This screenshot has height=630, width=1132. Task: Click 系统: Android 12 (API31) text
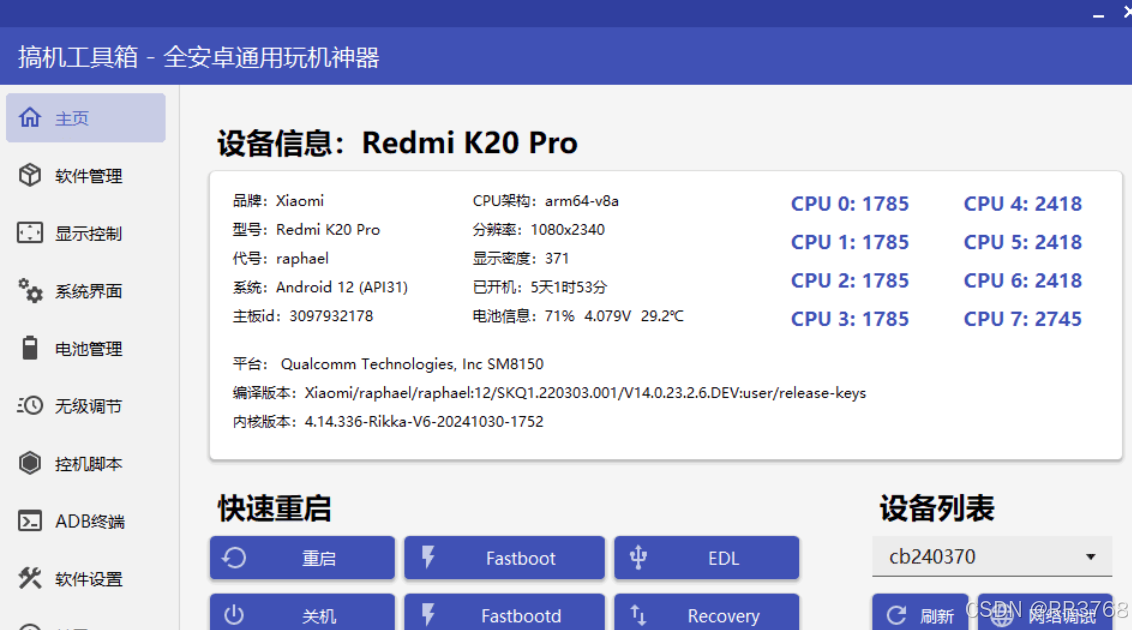point(320,287)
